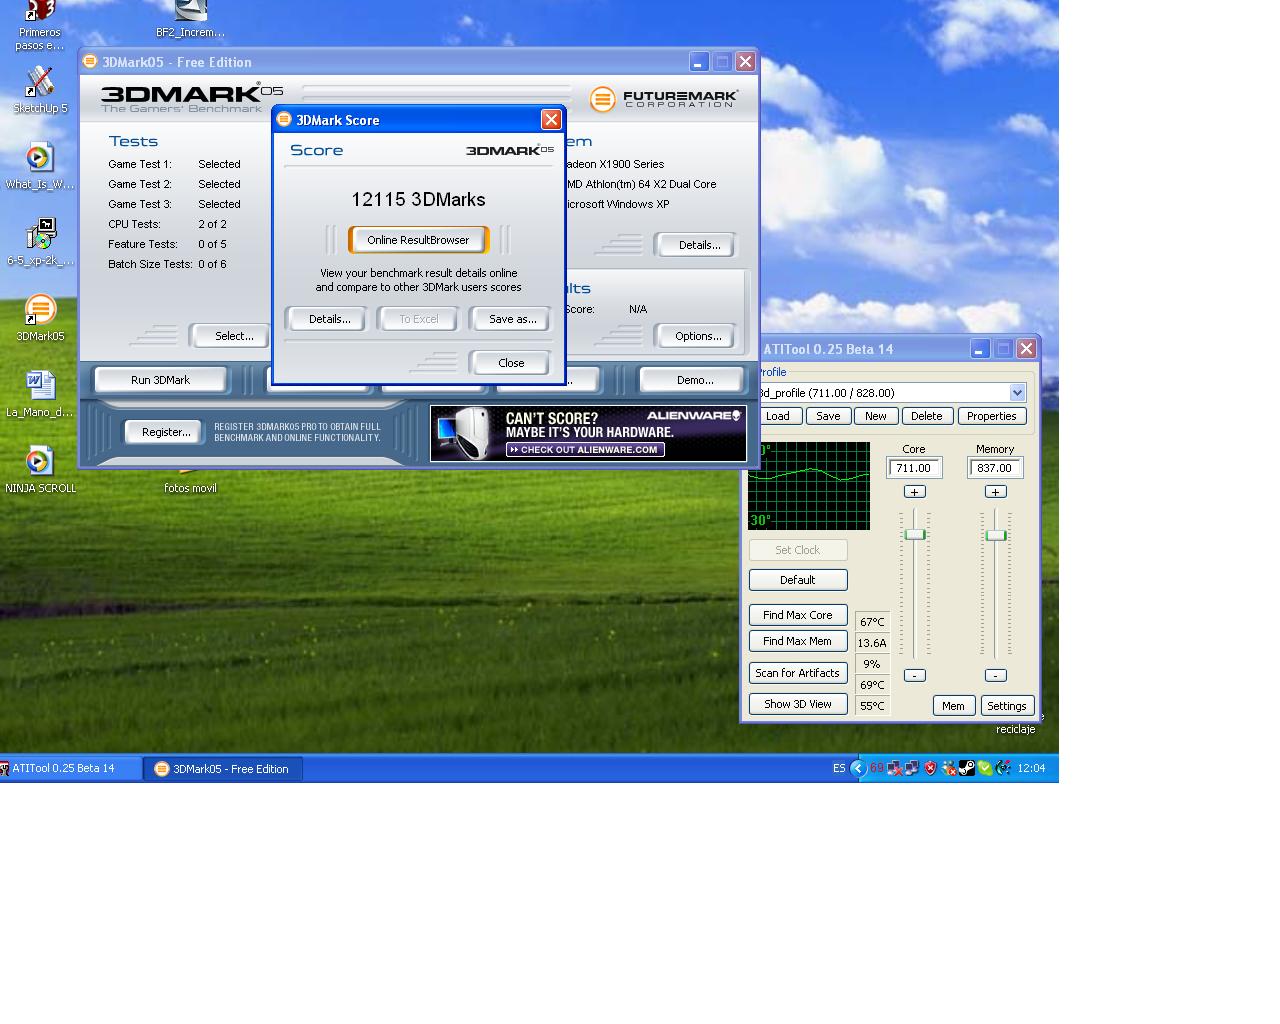This screenshot has height=1024, width=1280.
Task: Expand hidden system tray icons arrow
Action: 858,768
